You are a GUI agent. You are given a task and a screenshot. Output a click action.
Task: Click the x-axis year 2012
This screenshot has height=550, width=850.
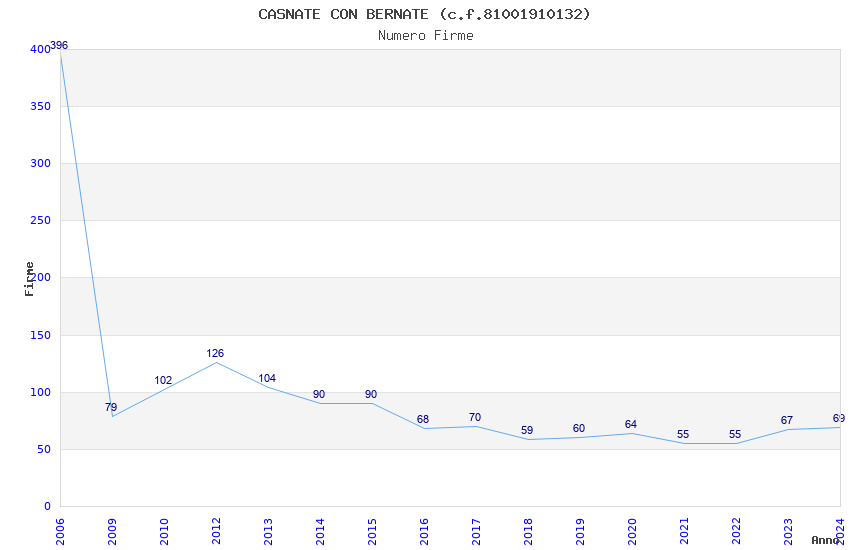[x=216, y=532]
